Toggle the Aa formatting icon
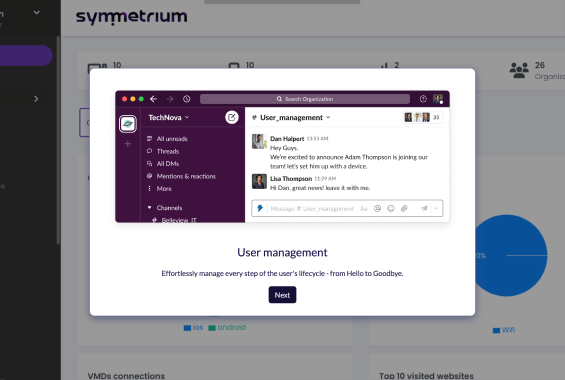The image size is (565, 380). 364,209
